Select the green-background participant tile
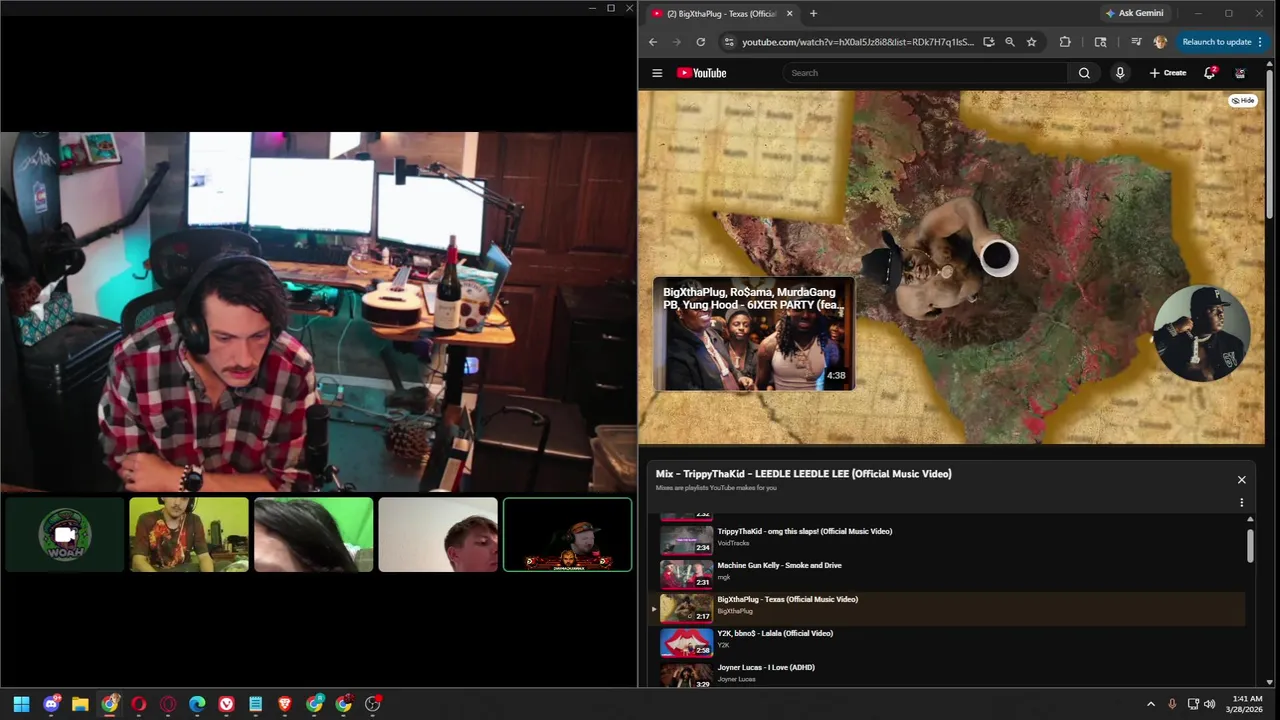Screen dimensions: 1280x720 pos(313,535)
